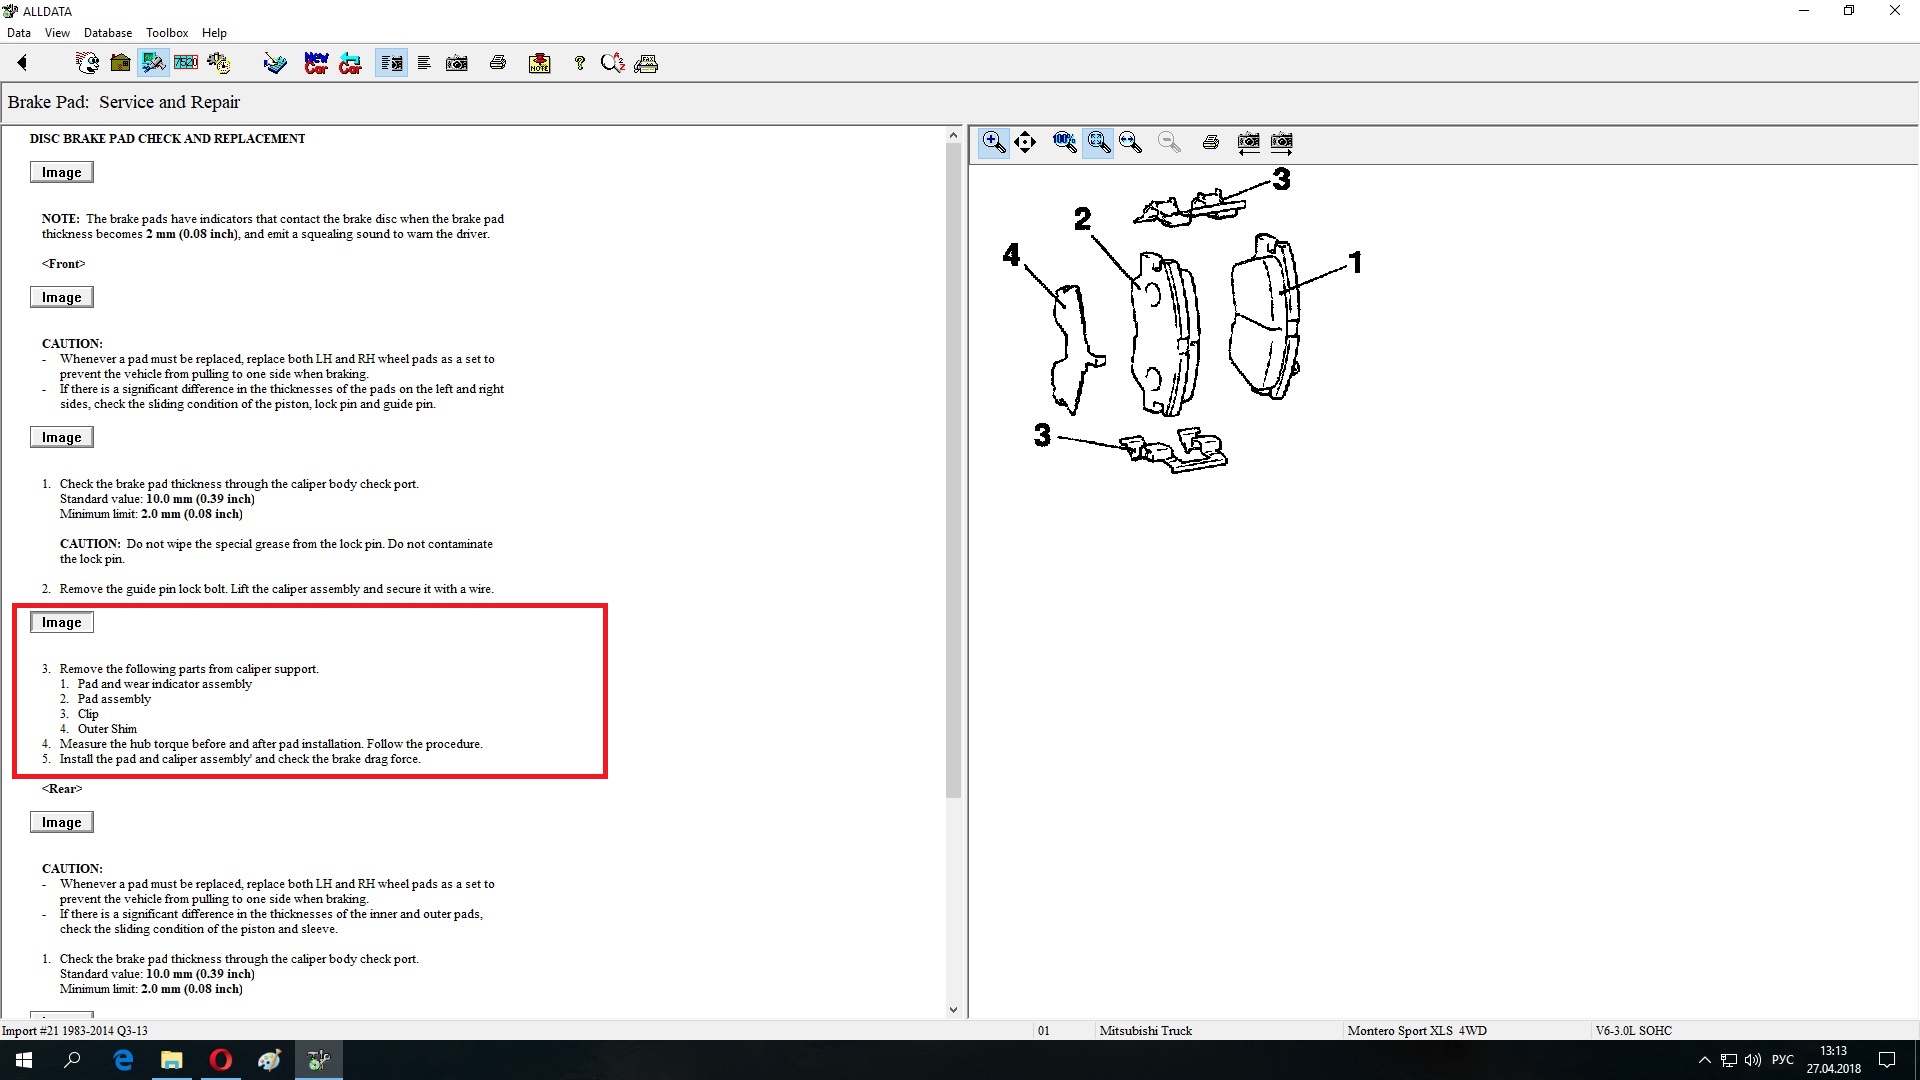Click the fax machine toolbar icon
The width and height of the screenshot is (1920, 1080).
[x=646, y=63]
